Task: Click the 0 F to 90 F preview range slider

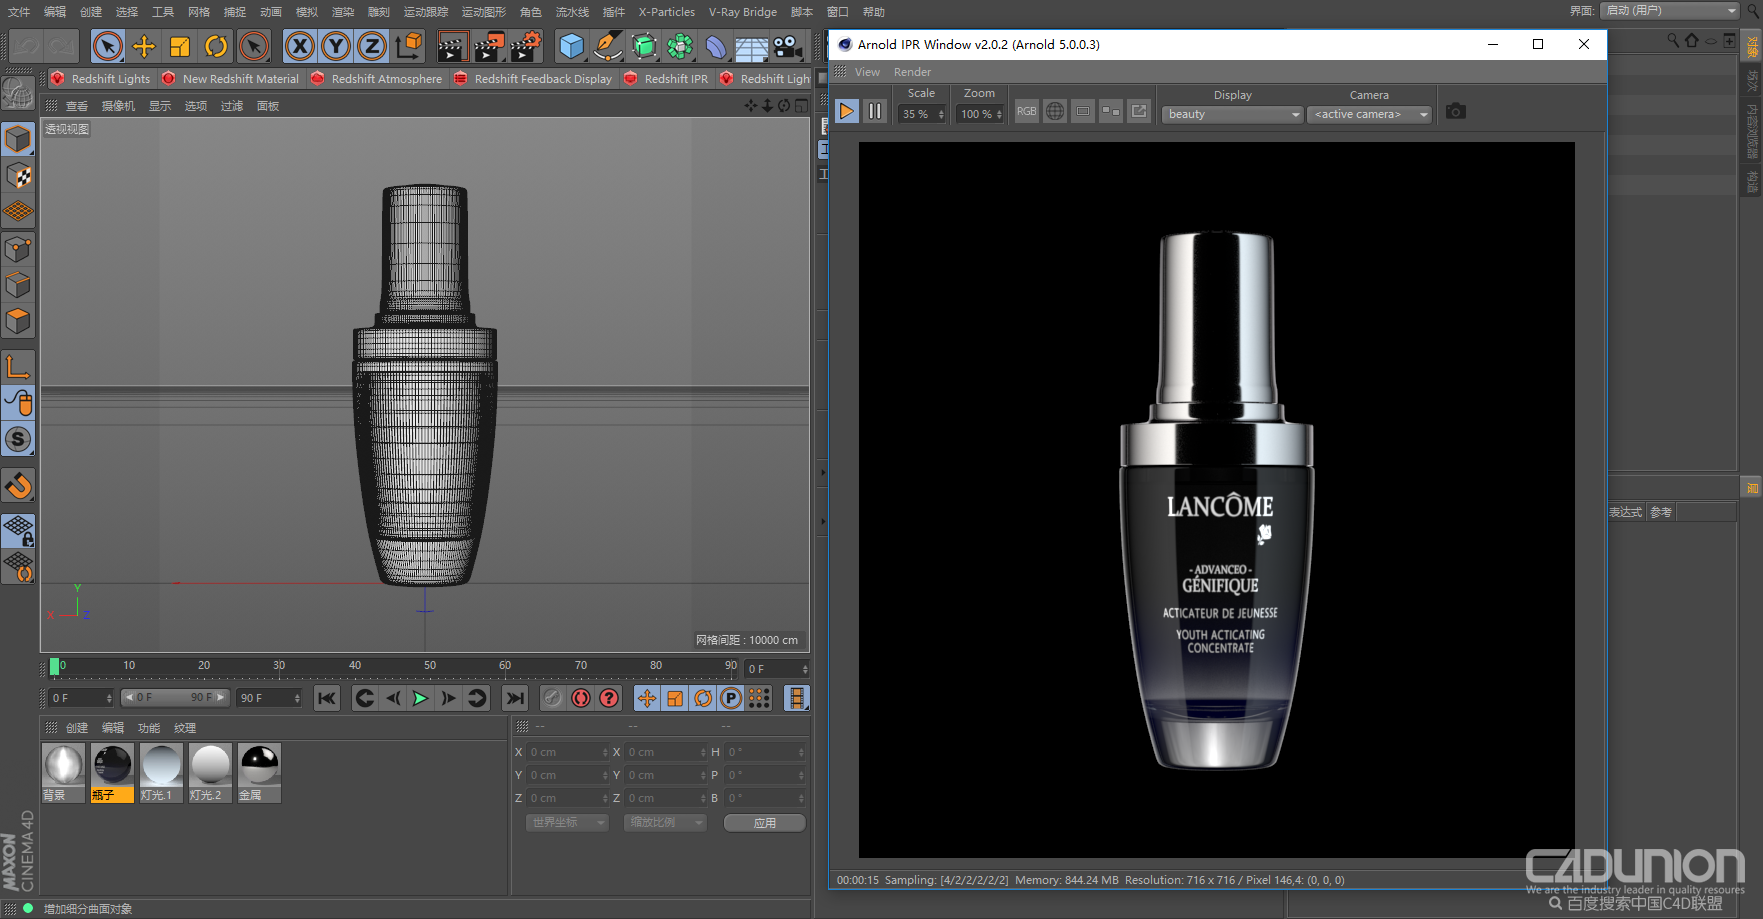Action: pyautogui.click(x=175, y=698)
